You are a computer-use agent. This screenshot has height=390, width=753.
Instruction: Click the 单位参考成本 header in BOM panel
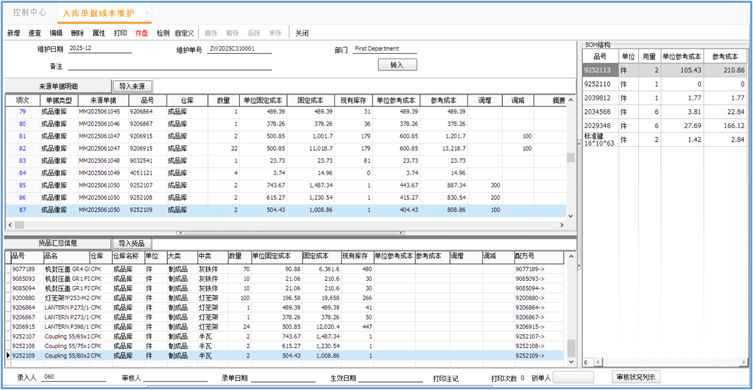(x=682, y=57)
